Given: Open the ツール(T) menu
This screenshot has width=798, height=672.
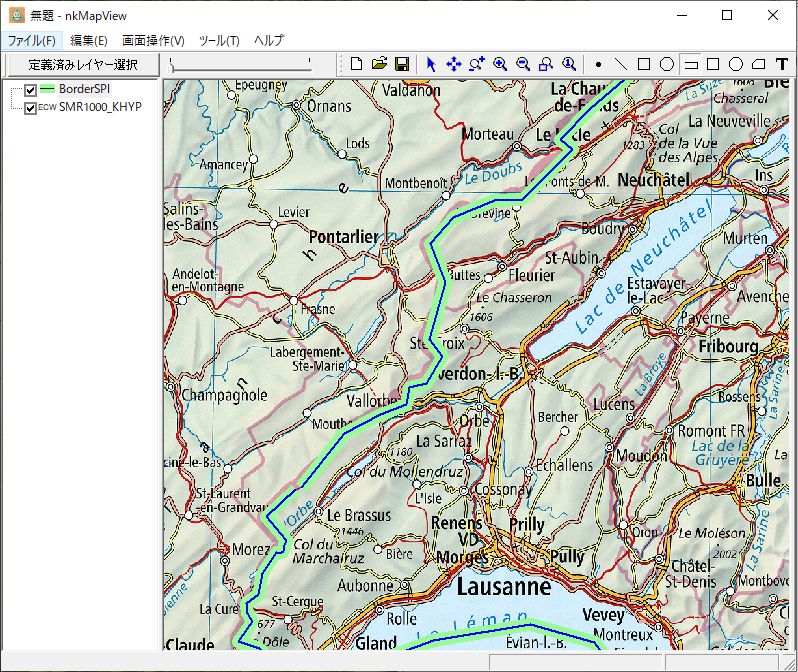Looking at the screenshot, I should click(219, 41).
